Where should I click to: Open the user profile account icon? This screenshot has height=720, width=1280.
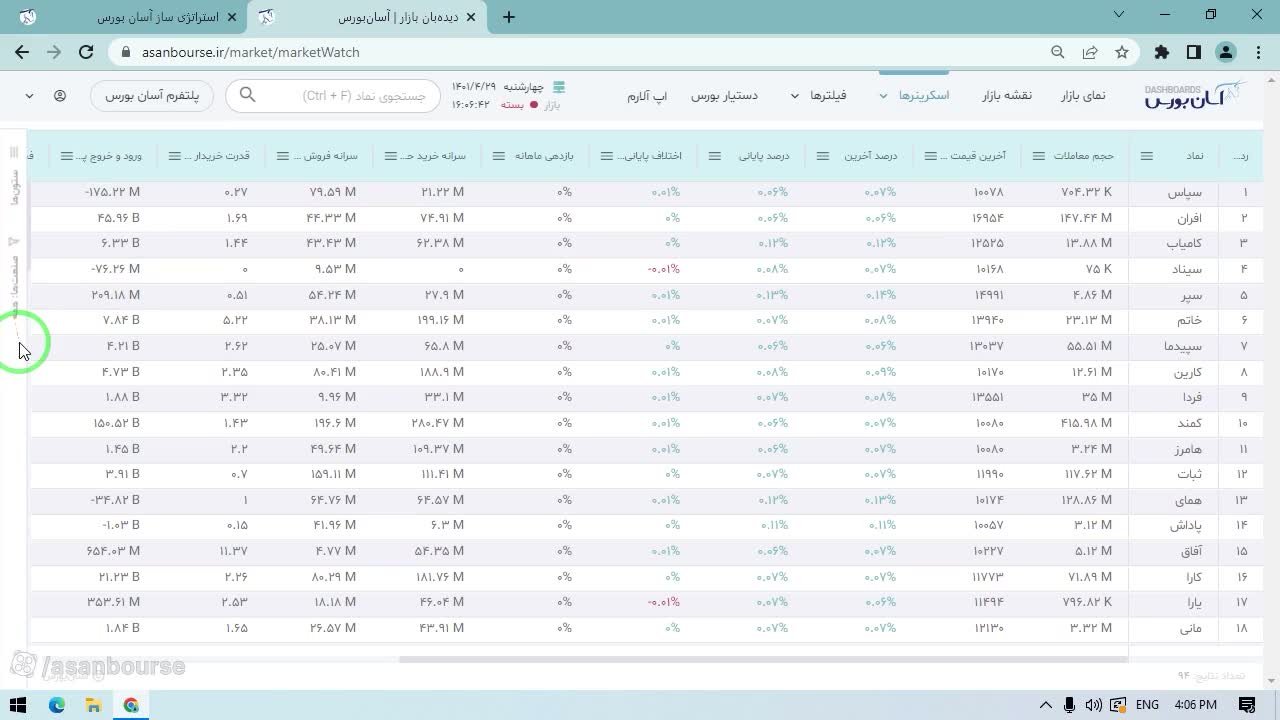(60, 96)
